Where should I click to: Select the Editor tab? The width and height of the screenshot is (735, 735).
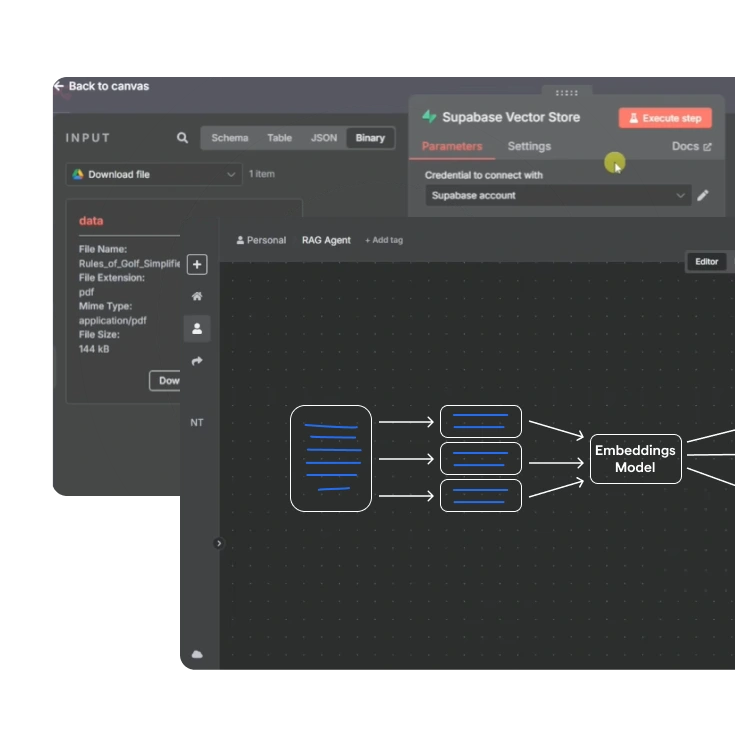coord(706,262)
